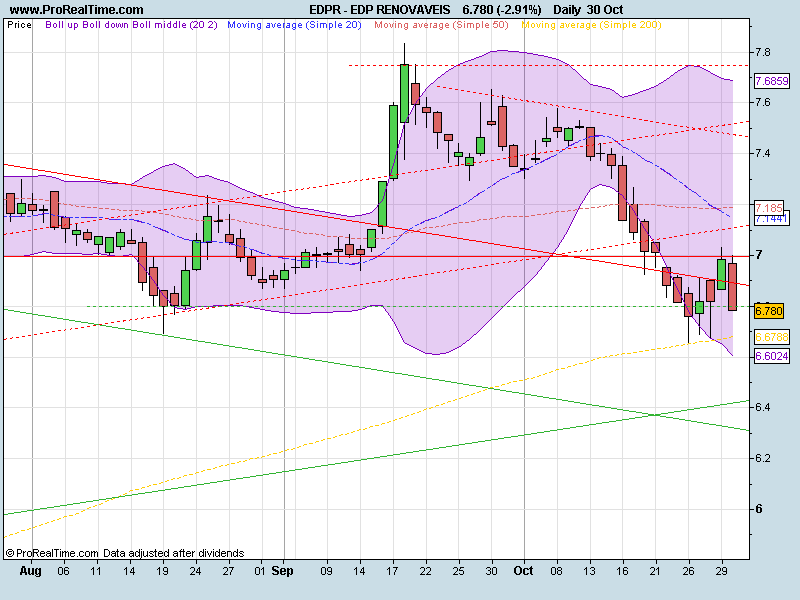Select the Moving average (Simple 200) legend entry
800x600 pixels.
(x=591, y=24)
